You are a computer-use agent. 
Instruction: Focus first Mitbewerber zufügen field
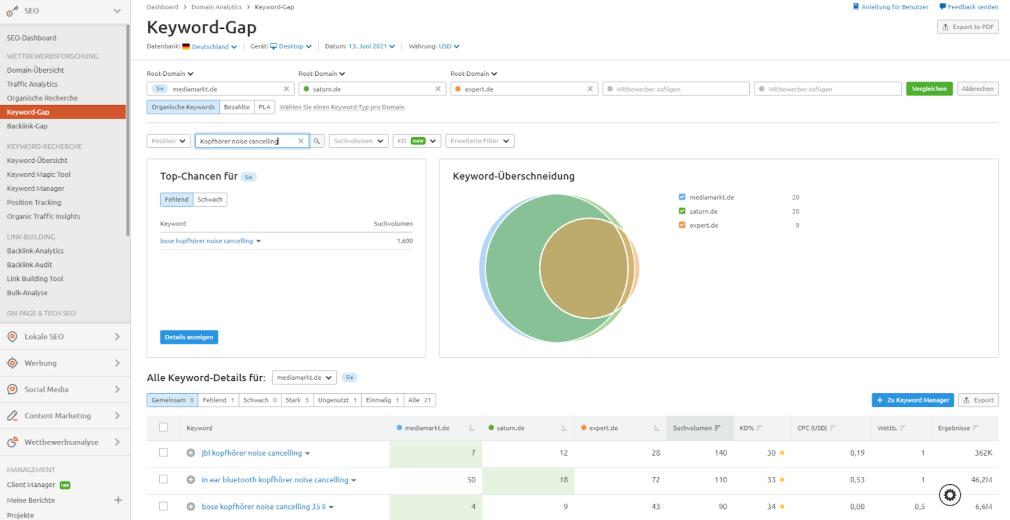click(676, 89)
